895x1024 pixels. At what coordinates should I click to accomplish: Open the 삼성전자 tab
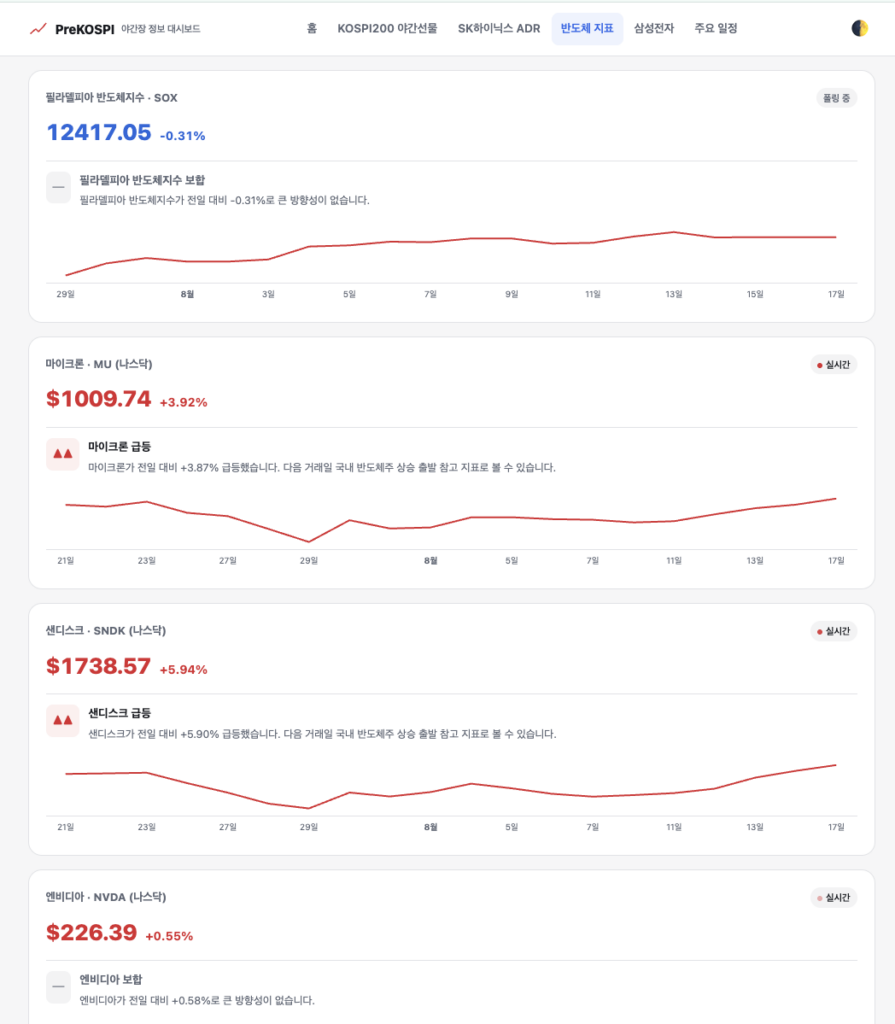click(x=654, y=29)
